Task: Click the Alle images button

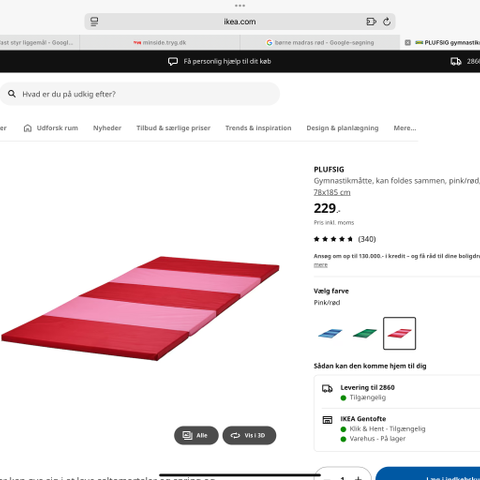Action: (x=196, y=435)
